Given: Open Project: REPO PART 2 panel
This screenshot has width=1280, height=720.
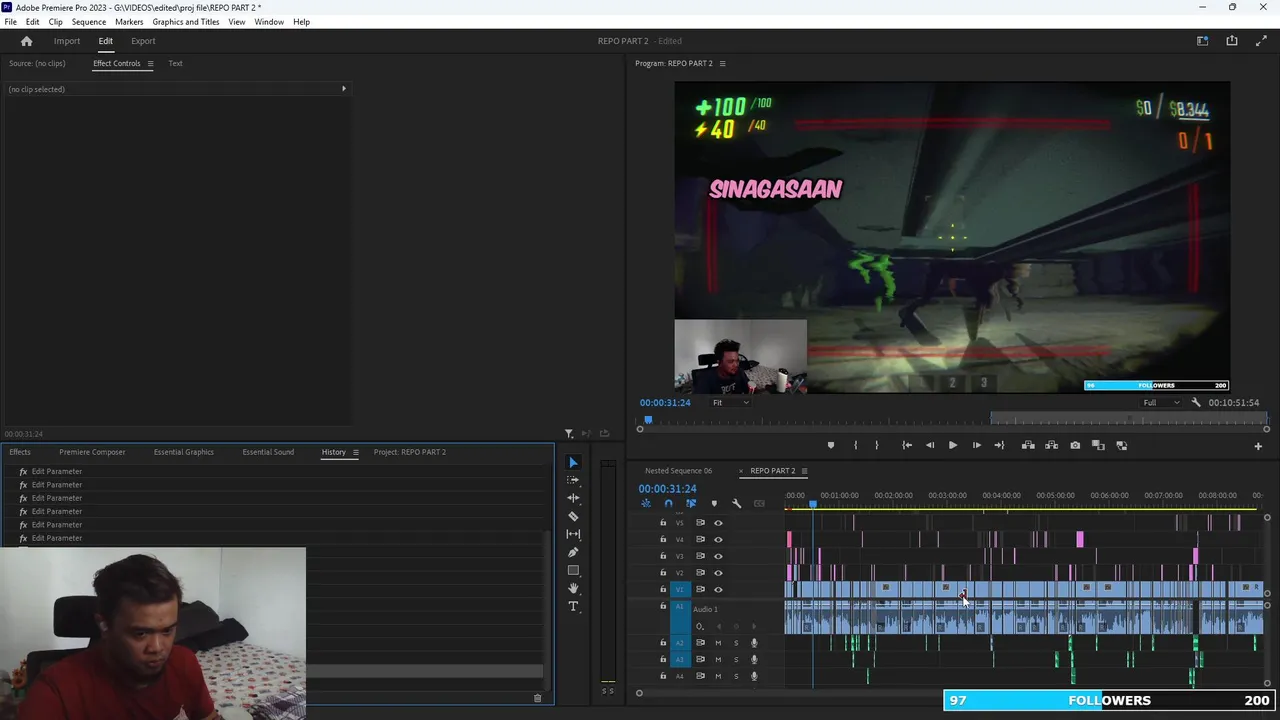Looking at the screenshot, I should tap(410, 452).
